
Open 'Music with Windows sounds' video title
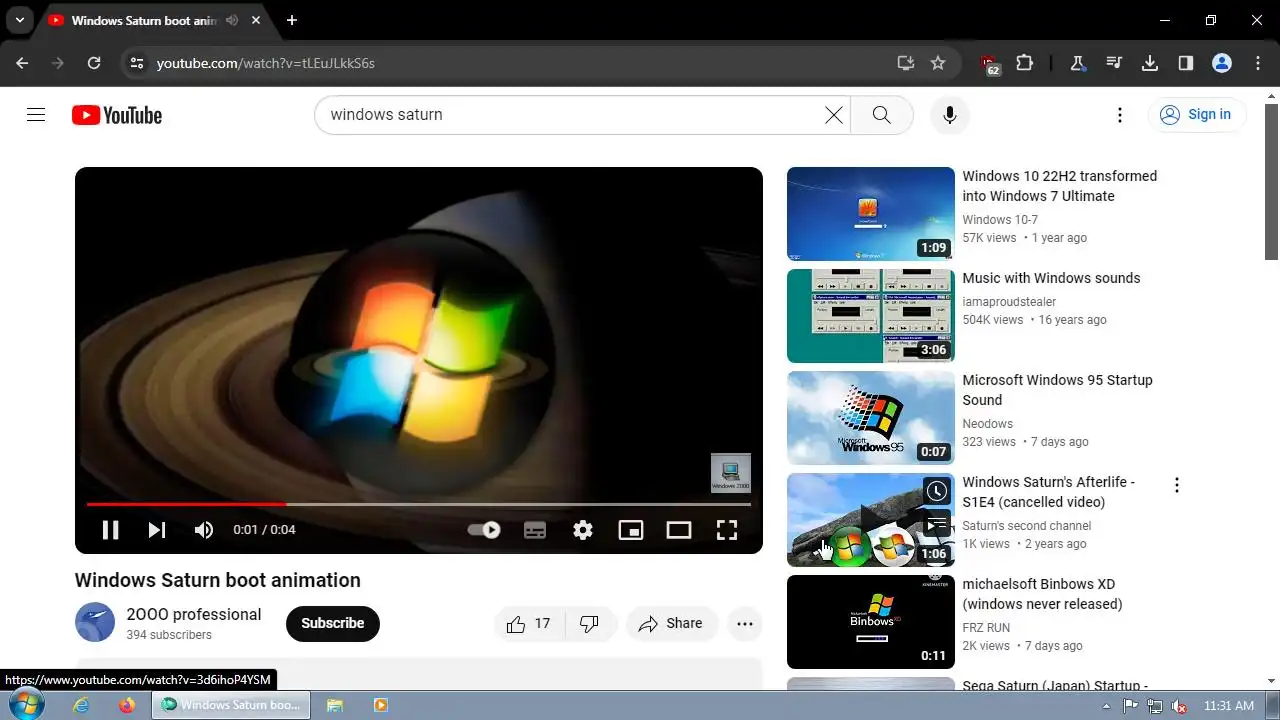click(x=1051, y=278)
